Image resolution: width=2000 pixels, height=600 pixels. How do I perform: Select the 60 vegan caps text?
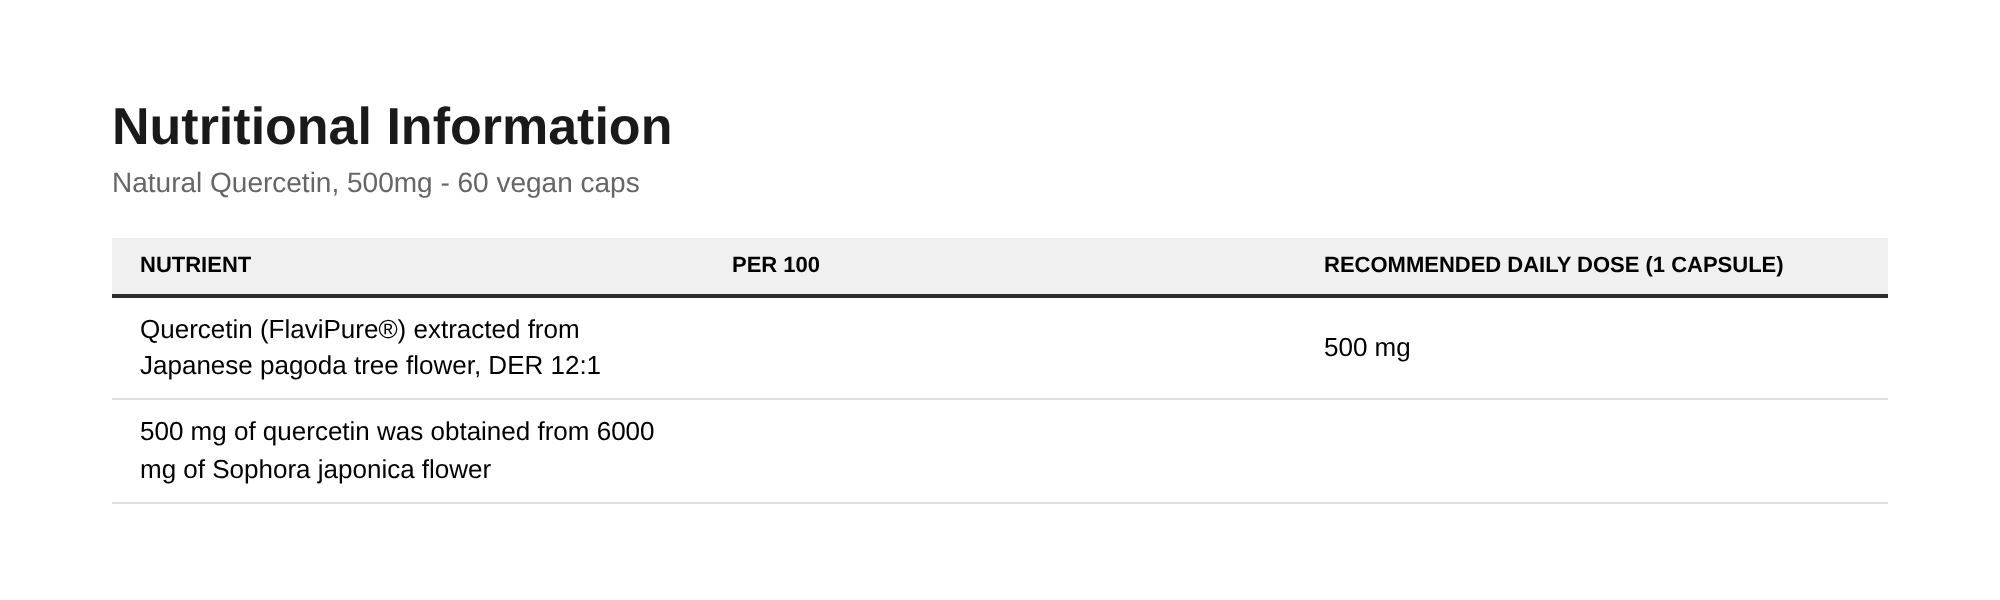pos(548,183)
